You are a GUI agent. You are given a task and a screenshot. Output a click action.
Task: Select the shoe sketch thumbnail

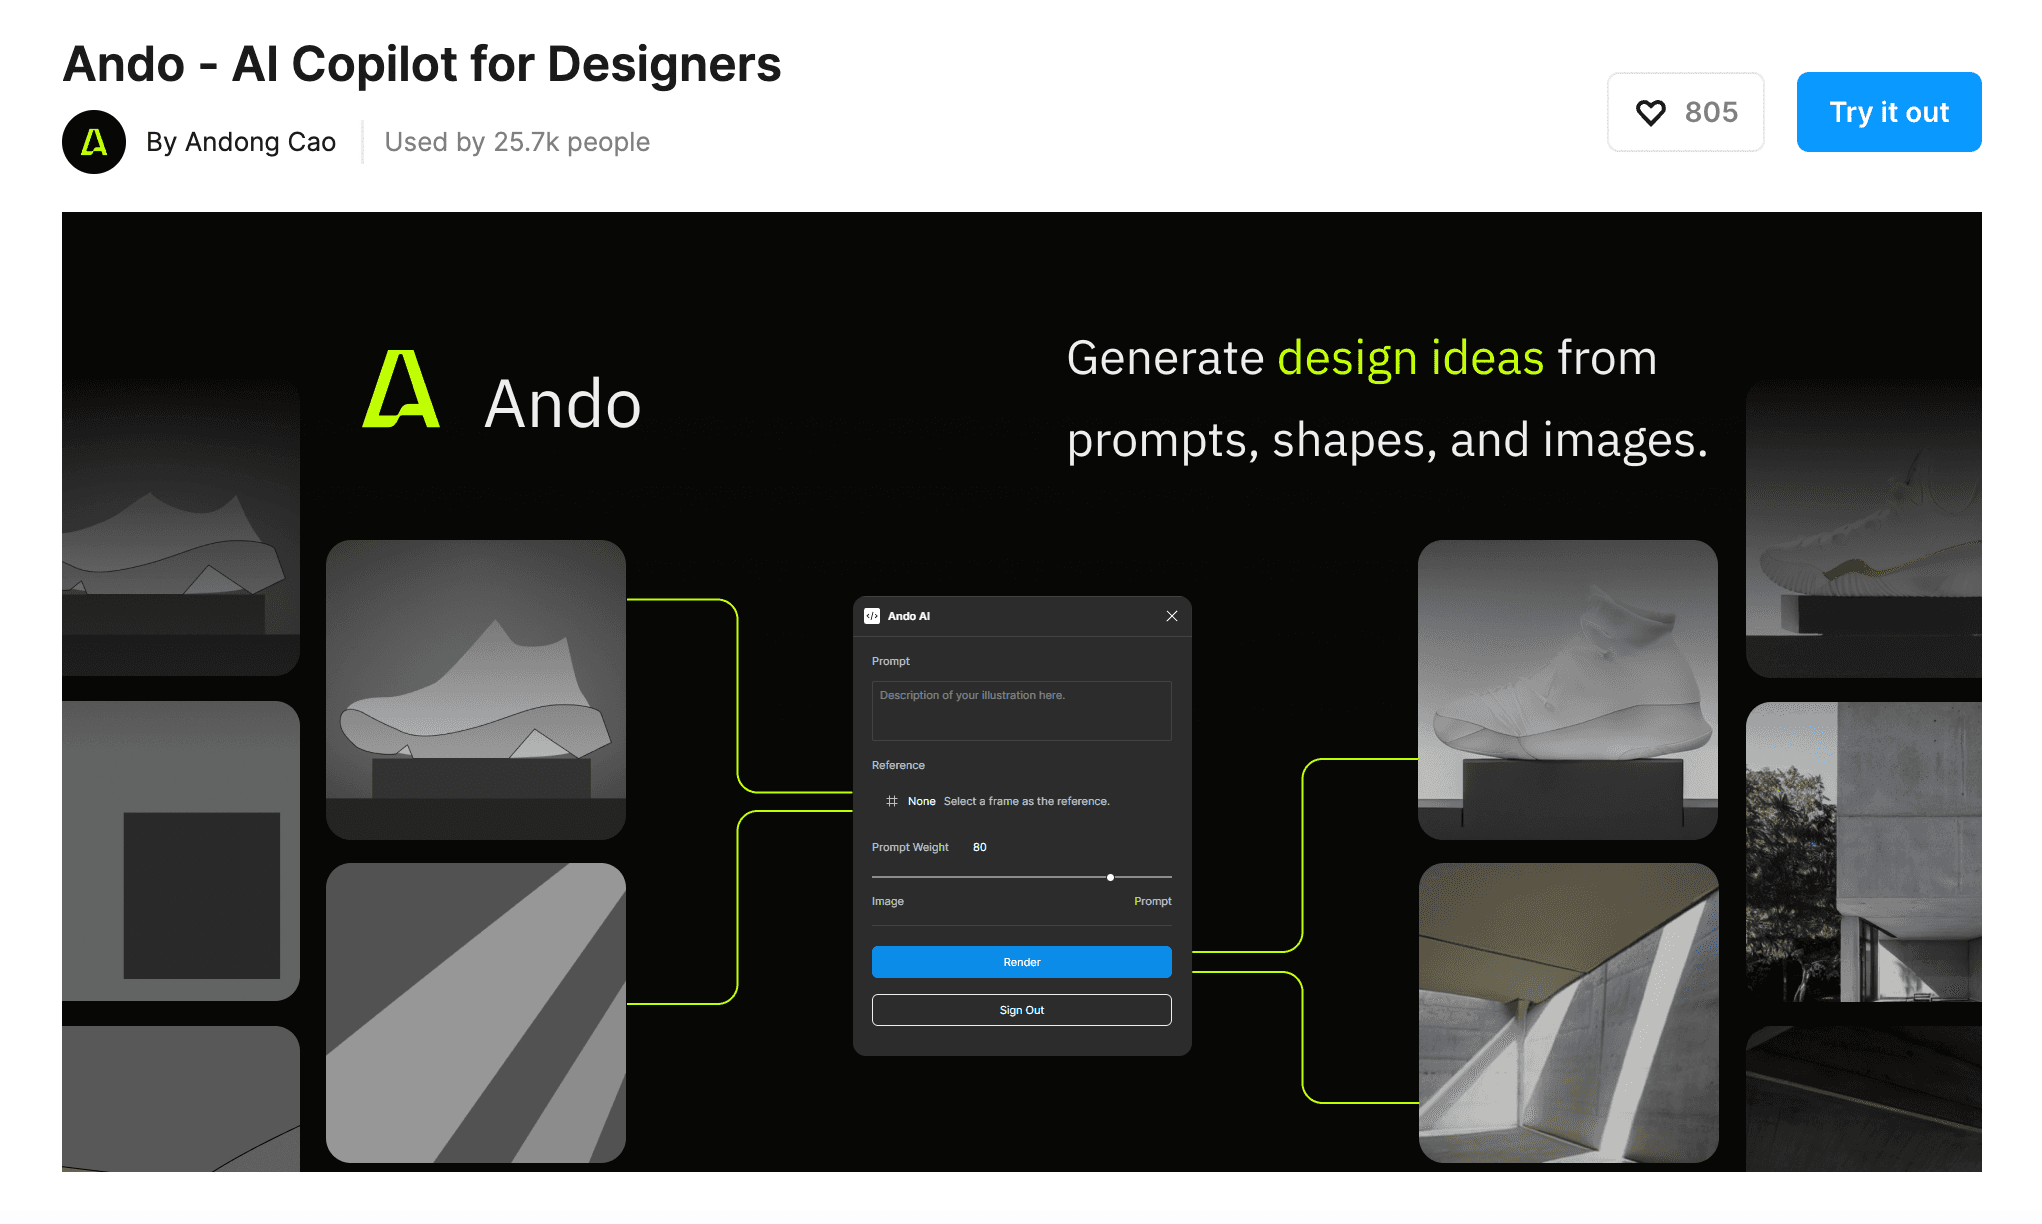click(x=476, y=689)
